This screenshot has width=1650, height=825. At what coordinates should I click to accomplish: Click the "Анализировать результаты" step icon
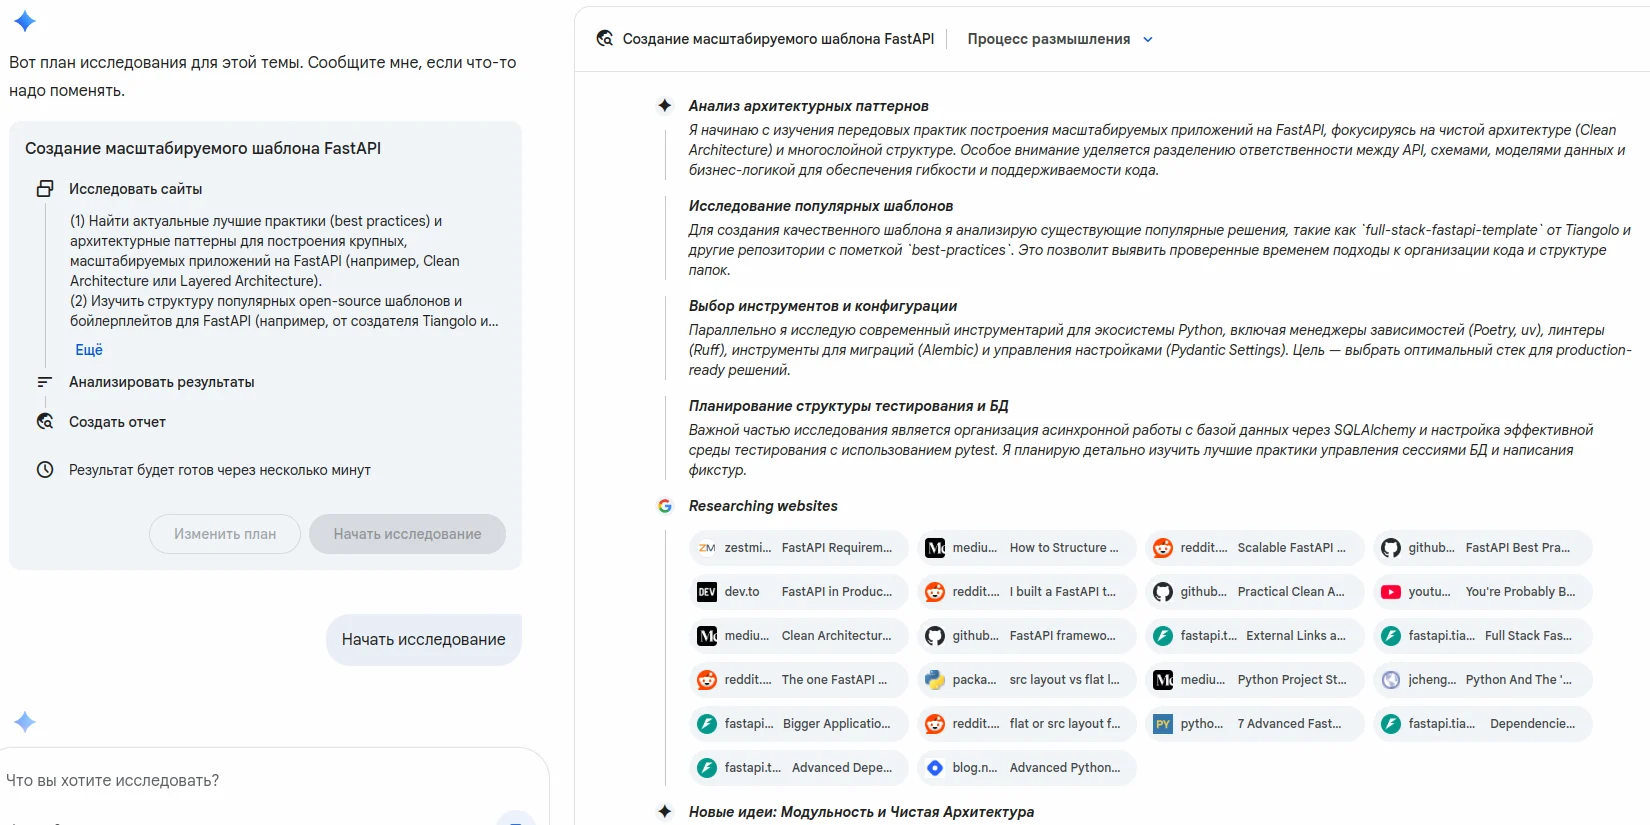point(45,381)
